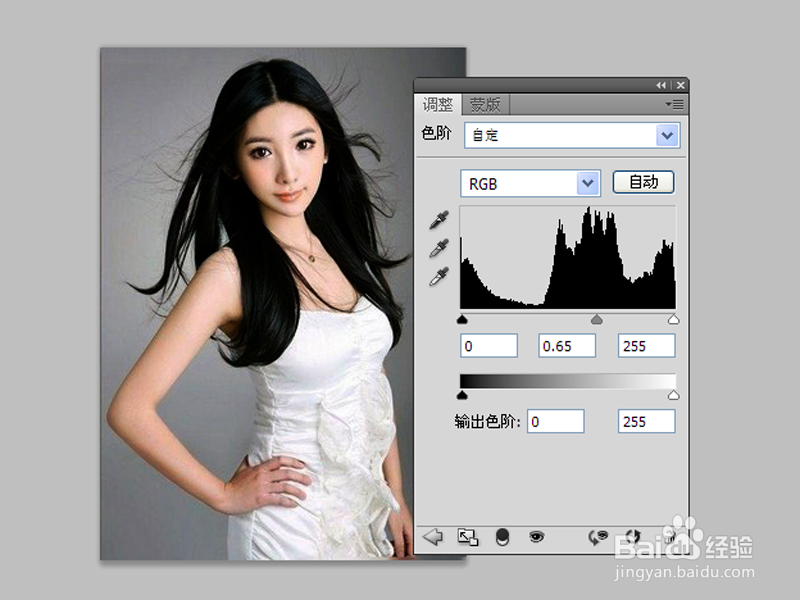The height and width of the screenshot is (600, 800).
Task: Open the 自定 preset dropdown
Action: pyautogui.click(x=571, y=135)
